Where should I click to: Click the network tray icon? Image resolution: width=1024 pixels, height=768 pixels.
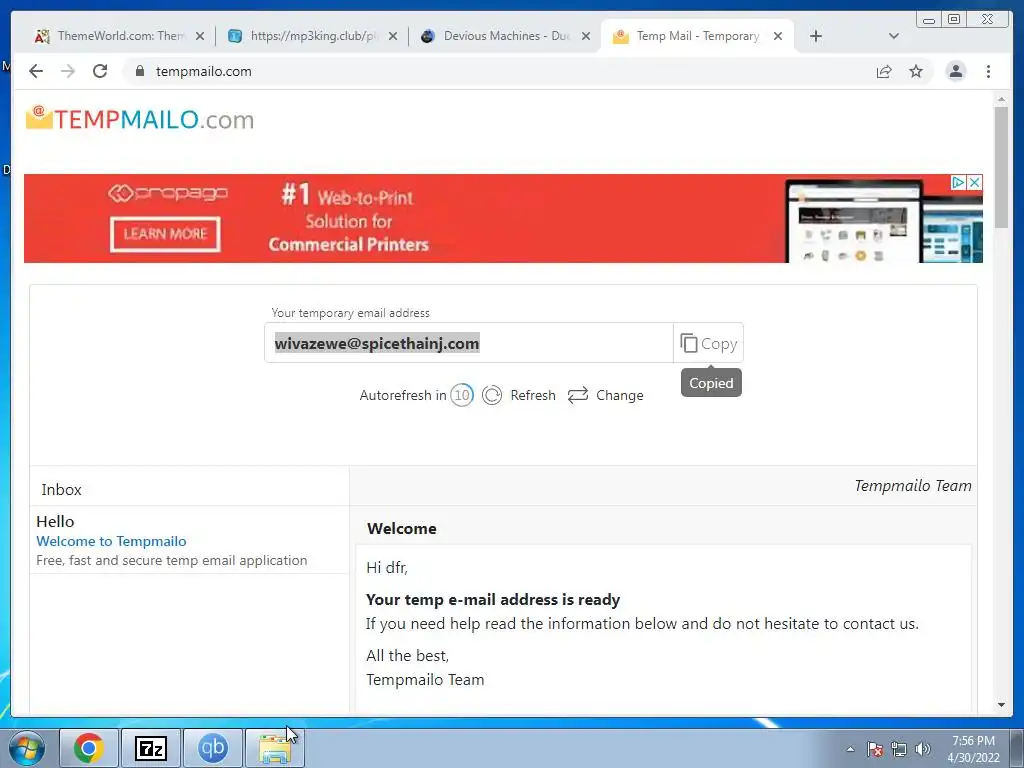pyautogui.click(x=899, y=749)
